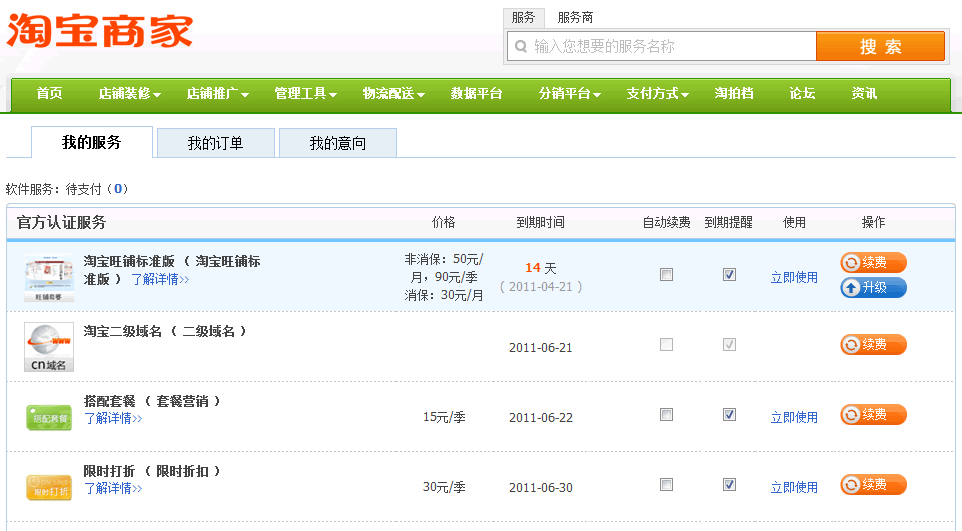
Task: Click the yellow 限时打折 icon
Action: [49, 487]
